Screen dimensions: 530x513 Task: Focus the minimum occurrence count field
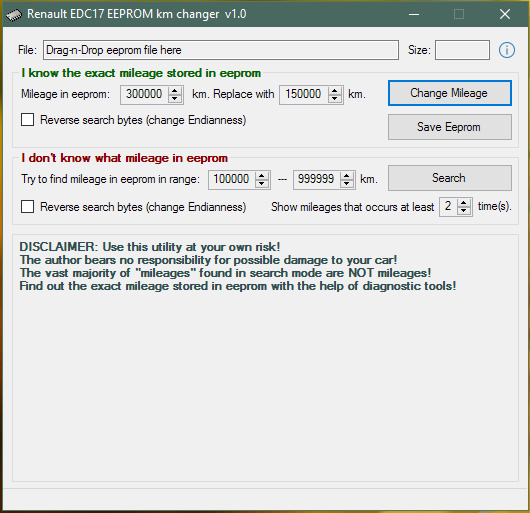pos(448,206)
